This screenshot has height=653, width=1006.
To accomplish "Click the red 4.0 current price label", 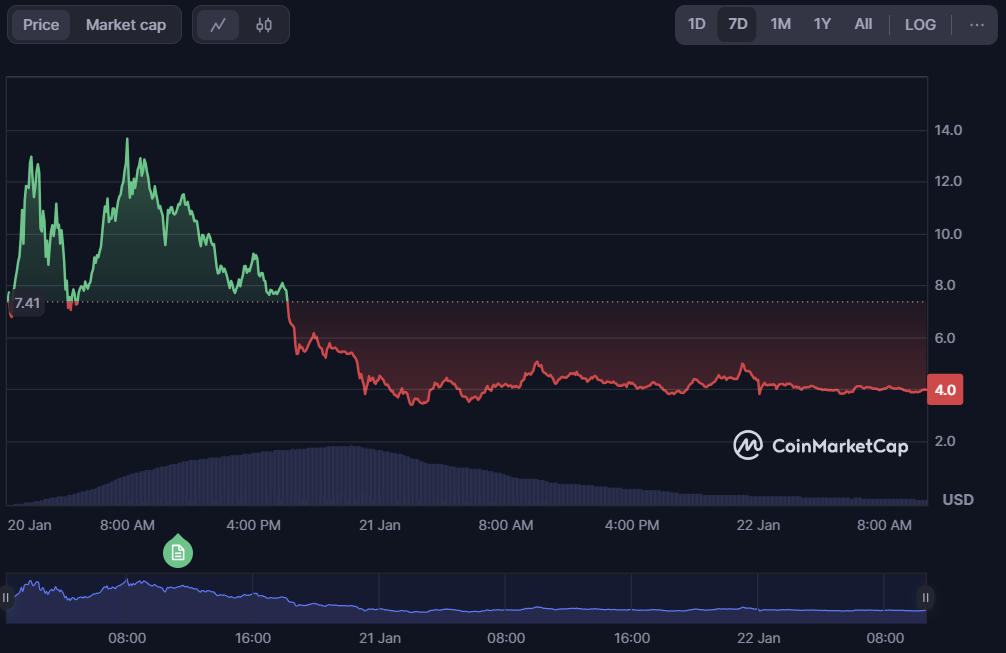I will click(x=945, y=390).
